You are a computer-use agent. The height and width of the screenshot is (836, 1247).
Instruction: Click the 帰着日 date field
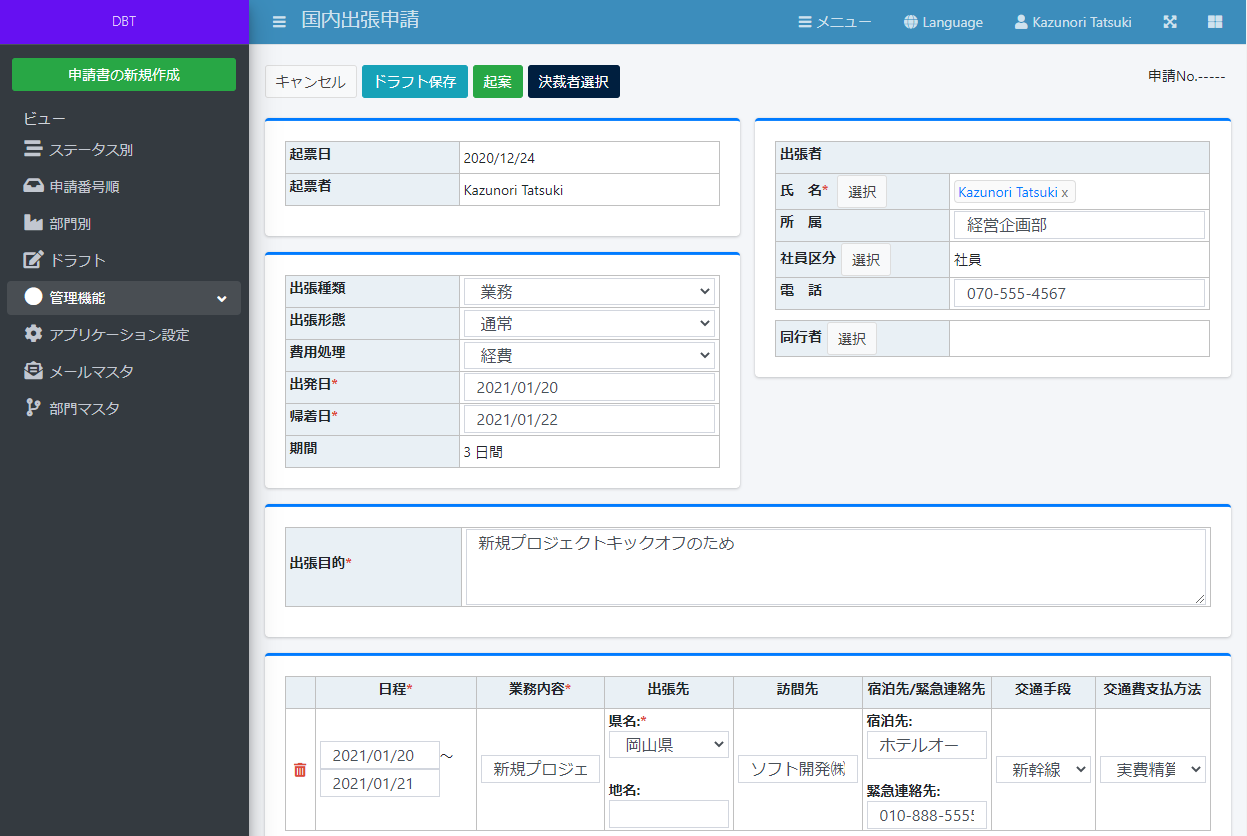click(589, 419)
